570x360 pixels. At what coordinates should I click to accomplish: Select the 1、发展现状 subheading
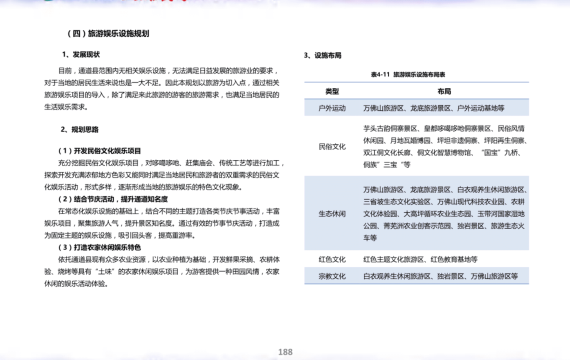click(81, 55)
